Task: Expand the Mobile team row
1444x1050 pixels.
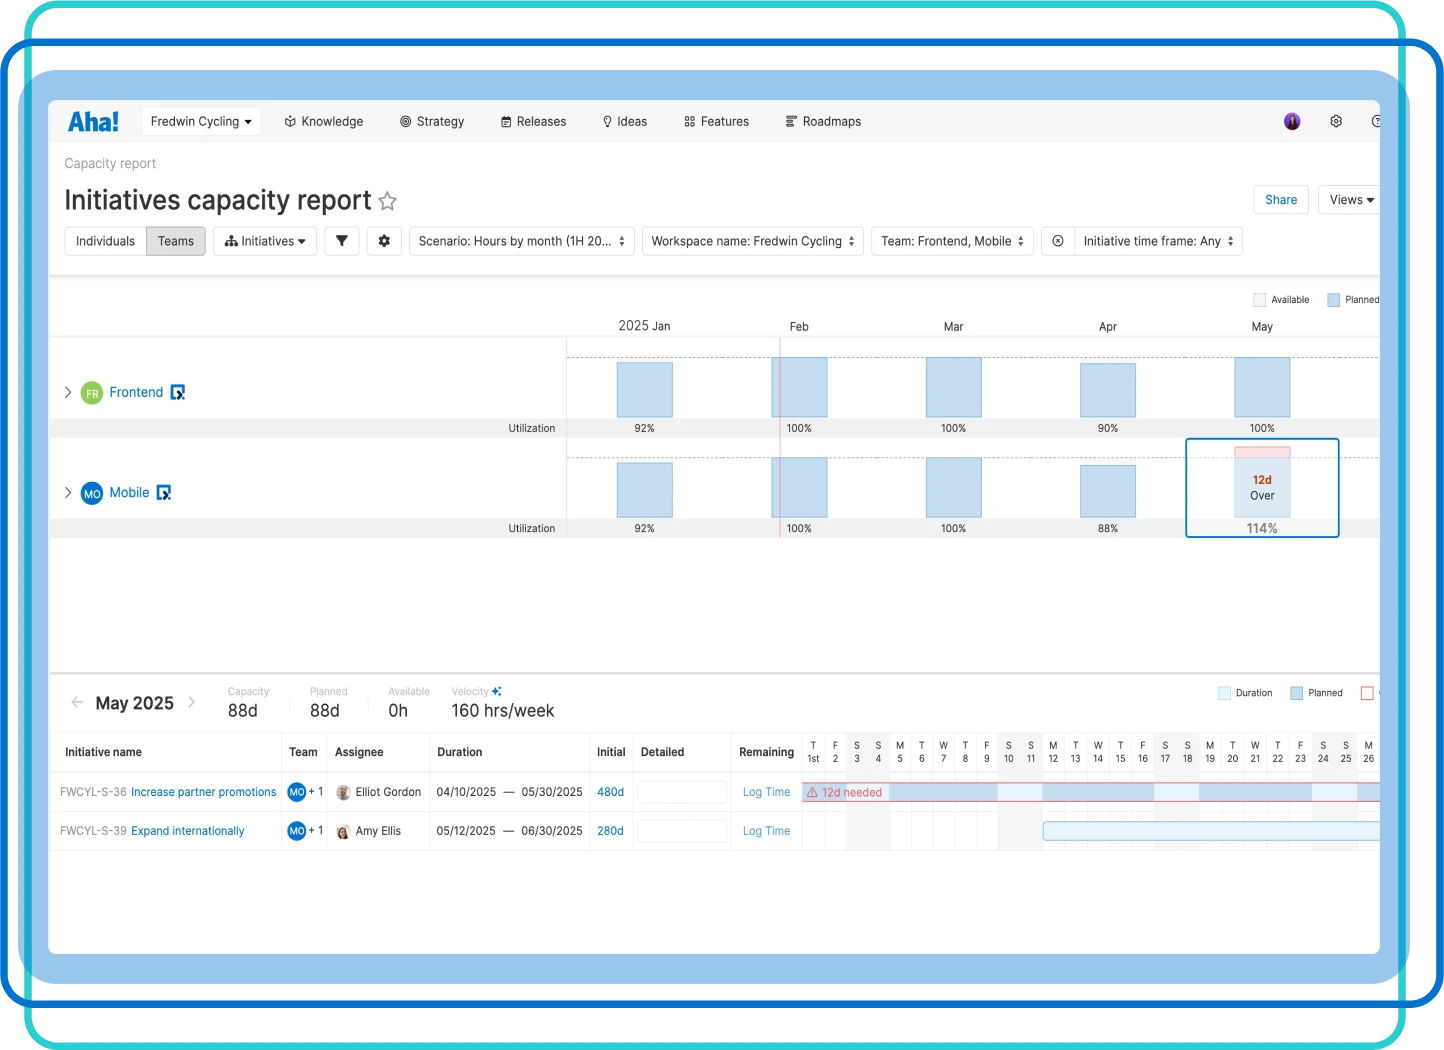Action: pos(68,492)
